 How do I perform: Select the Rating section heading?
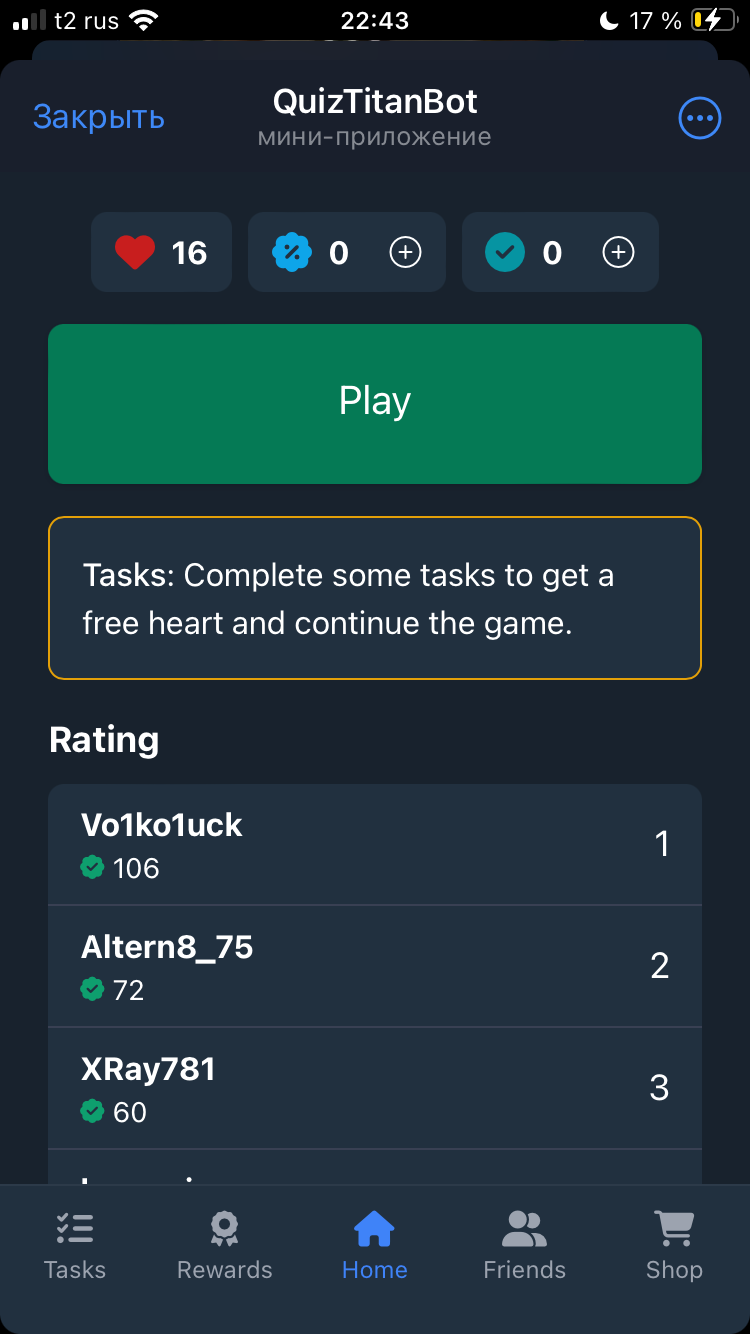[104, 740]
